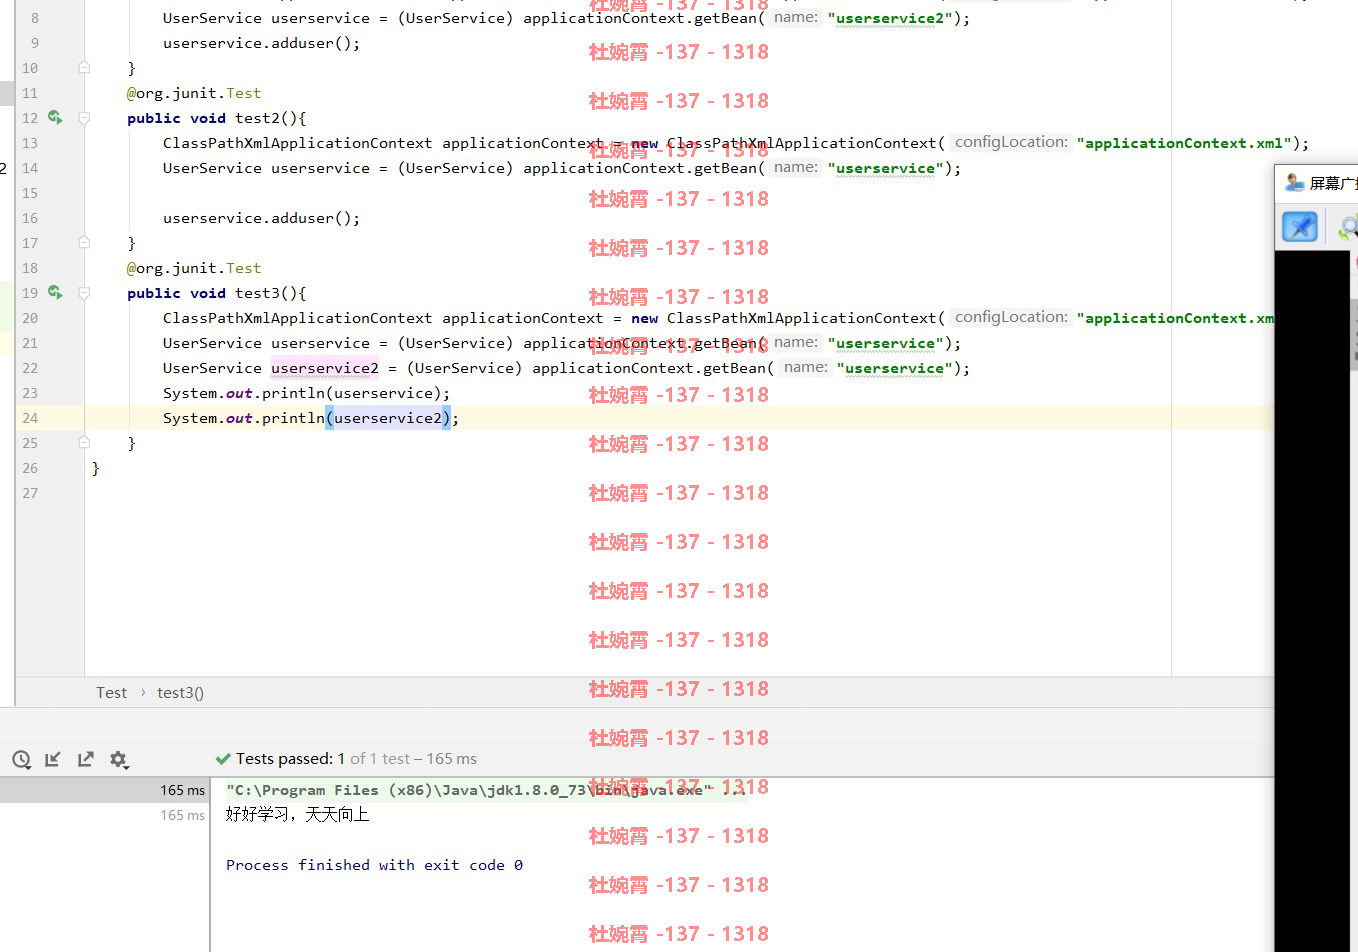The height and width of the screenshot is (952, 1358).
Task: Click line number 24 in the gutter
Action: click(x=30, y=418)
